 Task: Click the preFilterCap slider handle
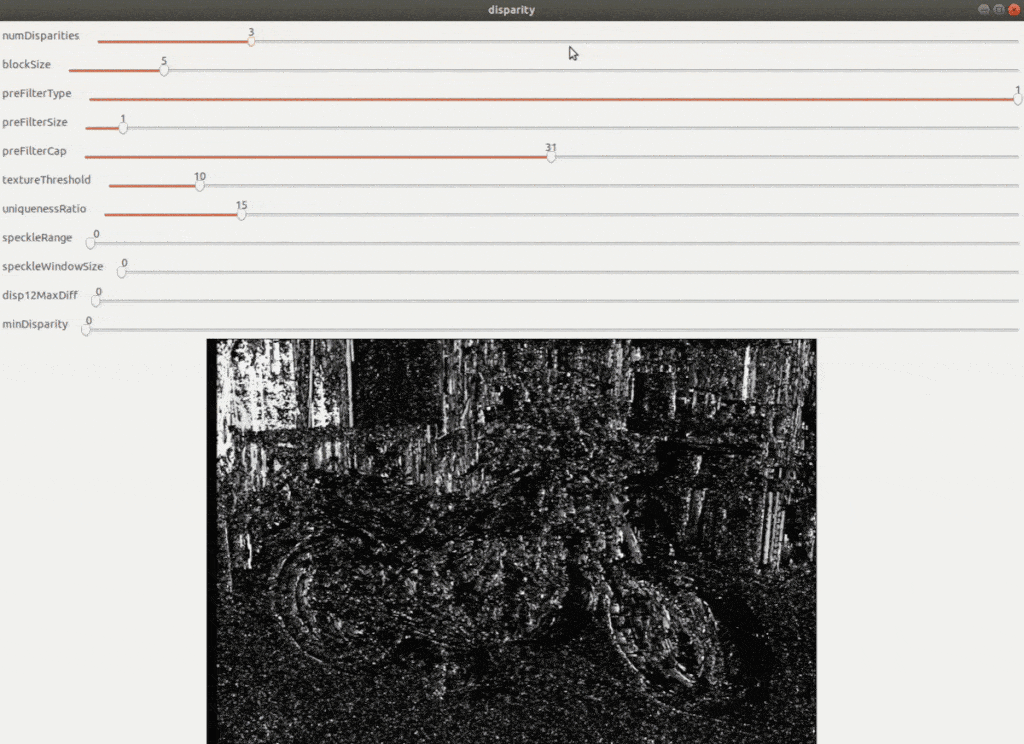(551, 157)
